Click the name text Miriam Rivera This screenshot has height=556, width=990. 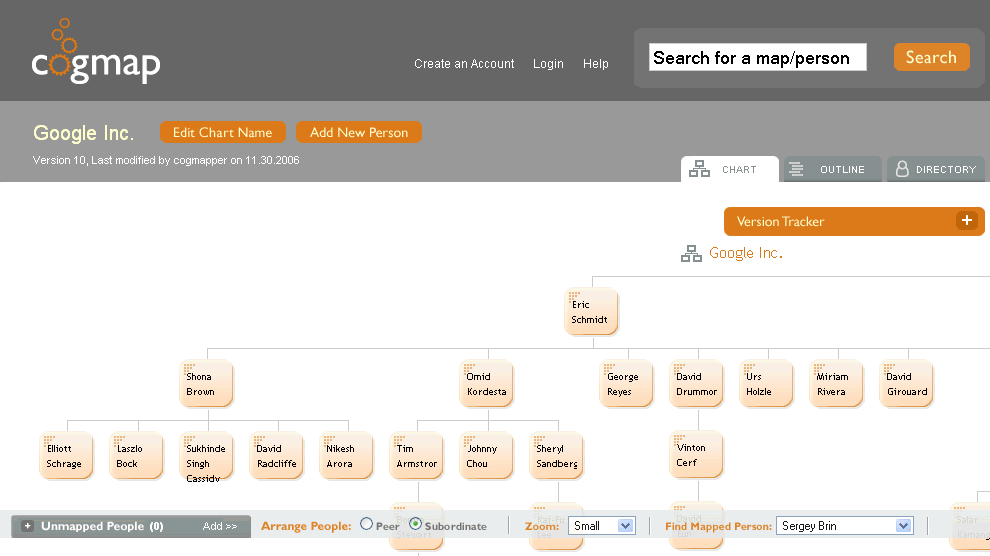[x=832, y=384]
